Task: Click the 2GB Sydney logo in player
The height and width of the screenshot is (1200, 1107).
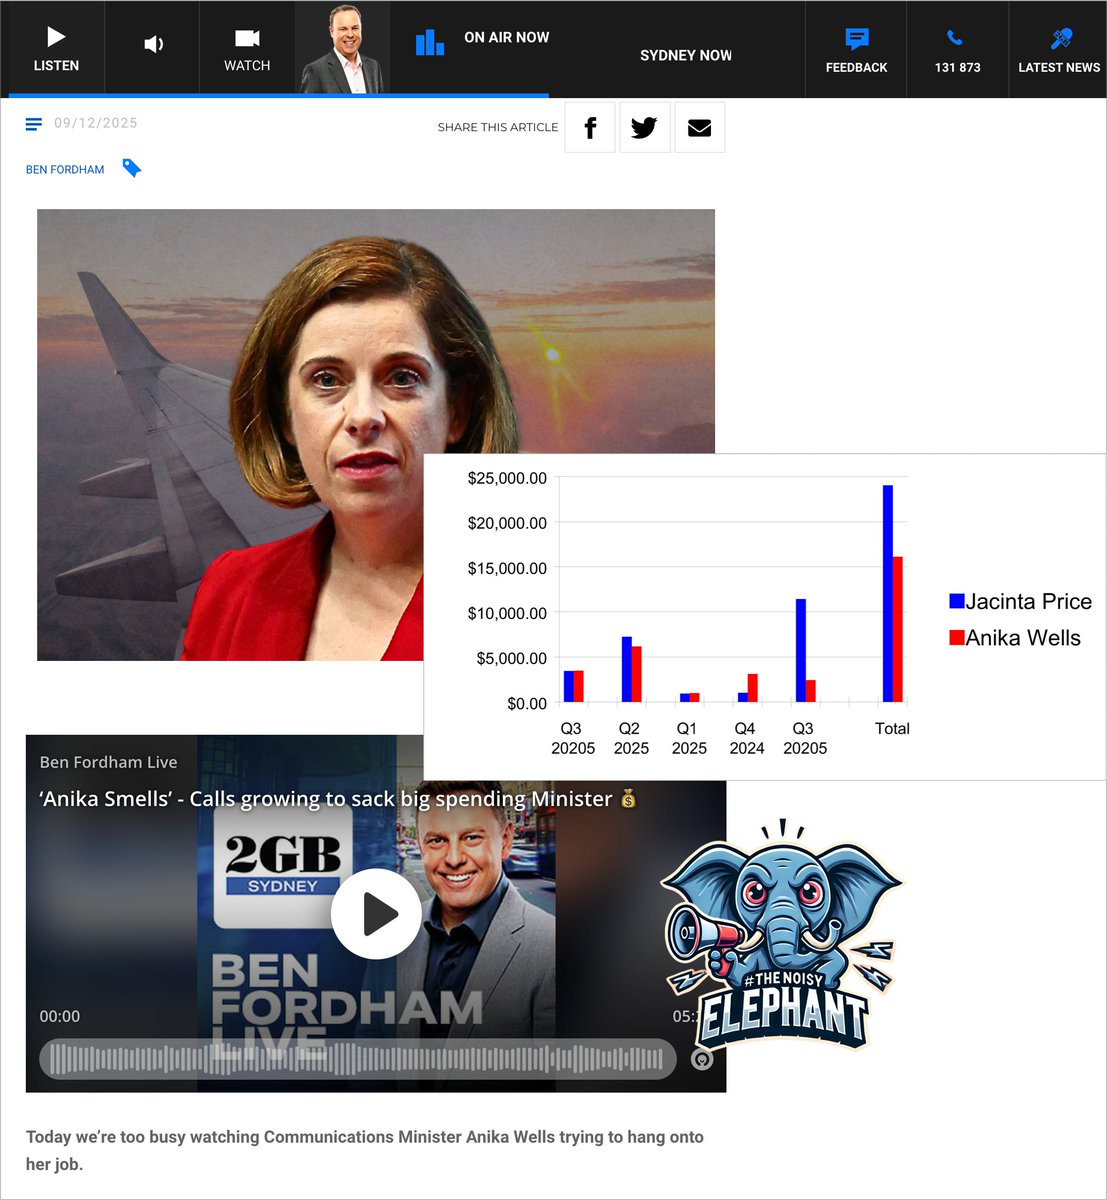Action: pos(283,866)
